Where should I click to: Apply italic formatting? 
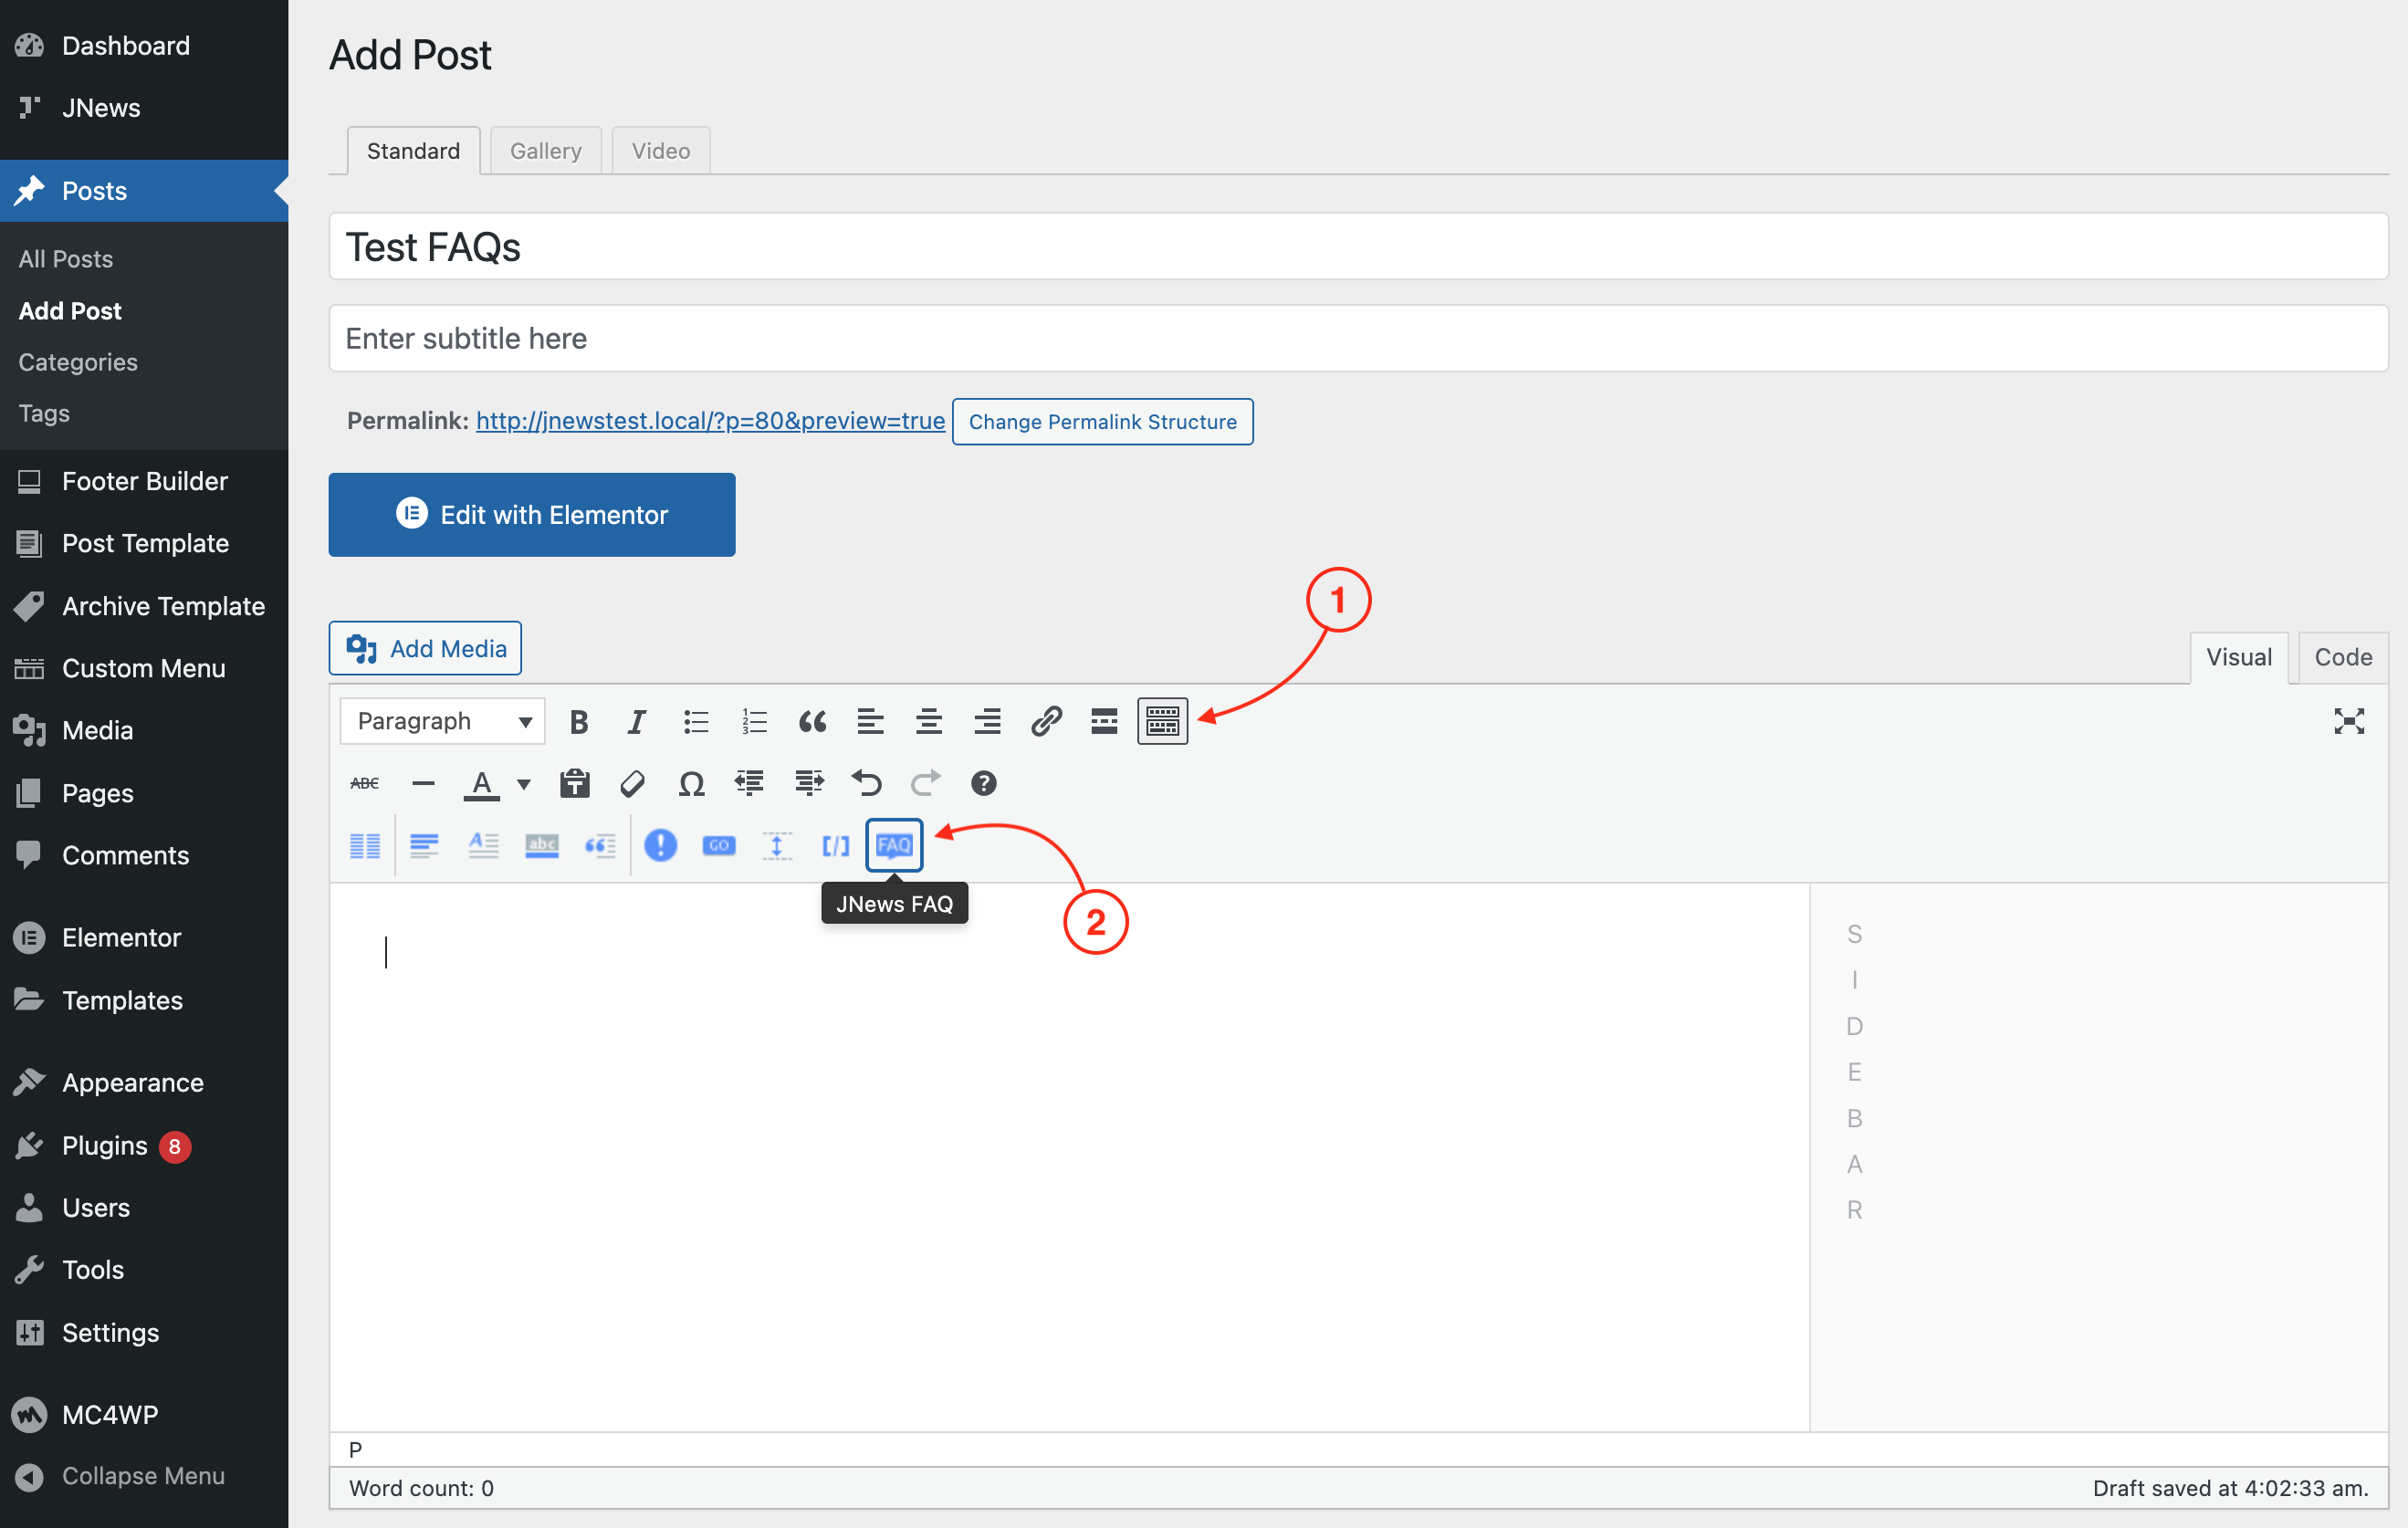coord(636,721)
